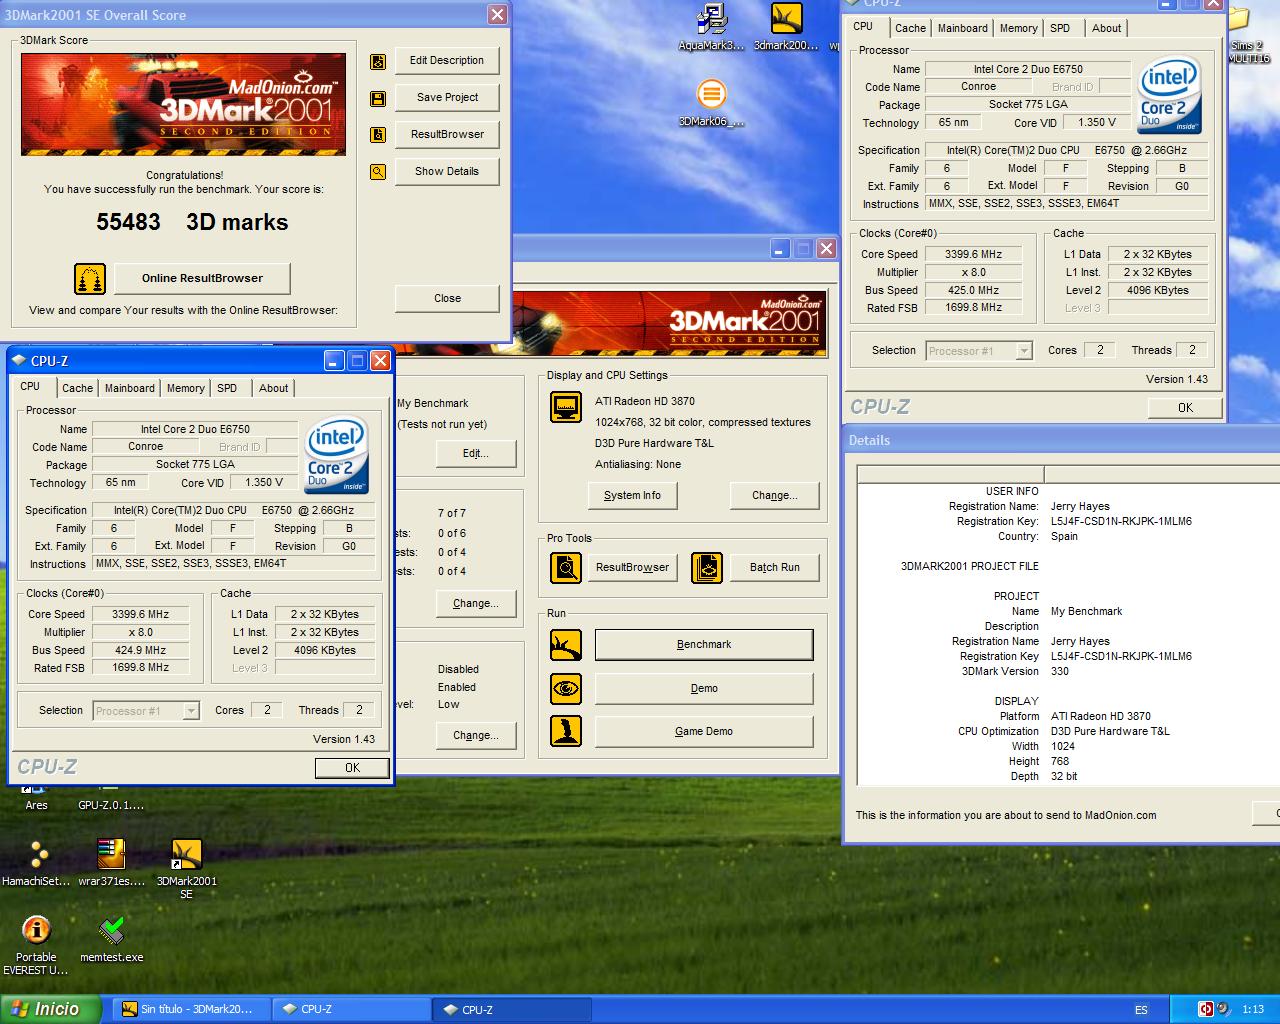Click the Show Details magnifier icon
The image size is (1280, 1024).
pyautogui.click(x=378, y=172)
